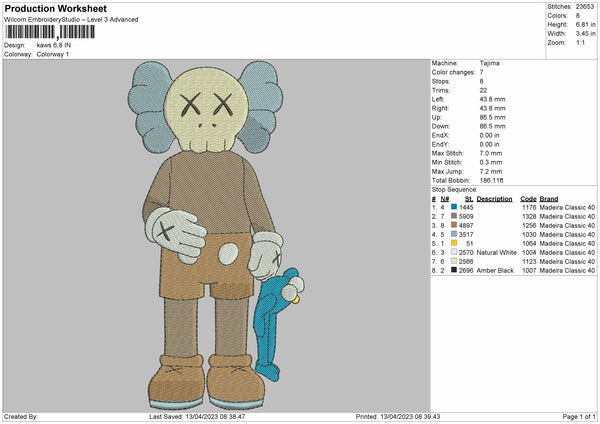Viewport: 600px width, 424px height.
Task: Click the Trims value 22
Action: coord(483,90)
